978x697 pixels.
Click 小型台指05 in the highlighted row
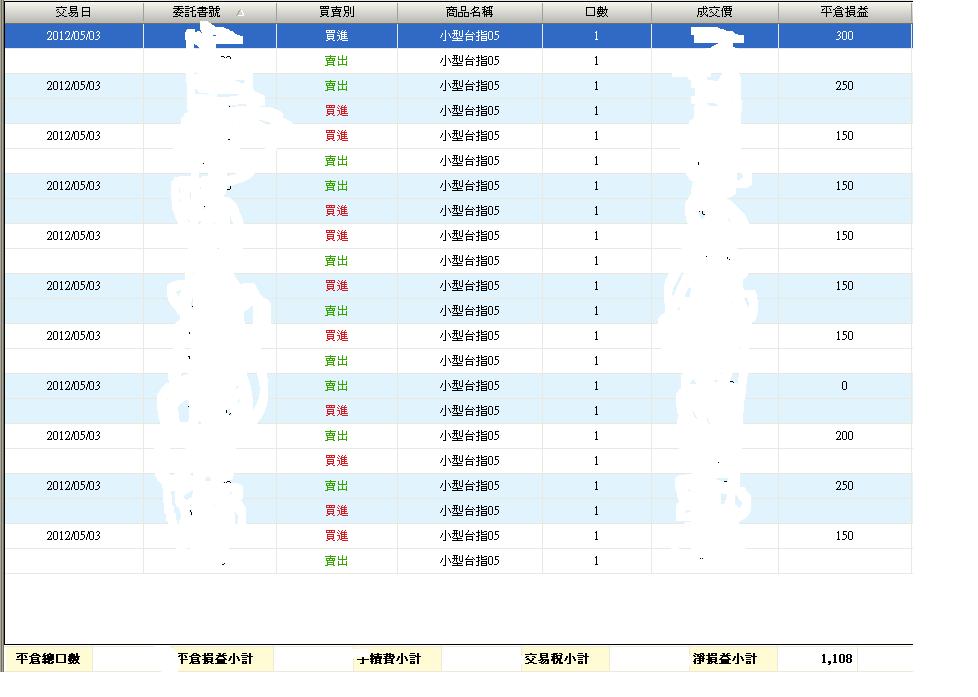tap(470, 36)
